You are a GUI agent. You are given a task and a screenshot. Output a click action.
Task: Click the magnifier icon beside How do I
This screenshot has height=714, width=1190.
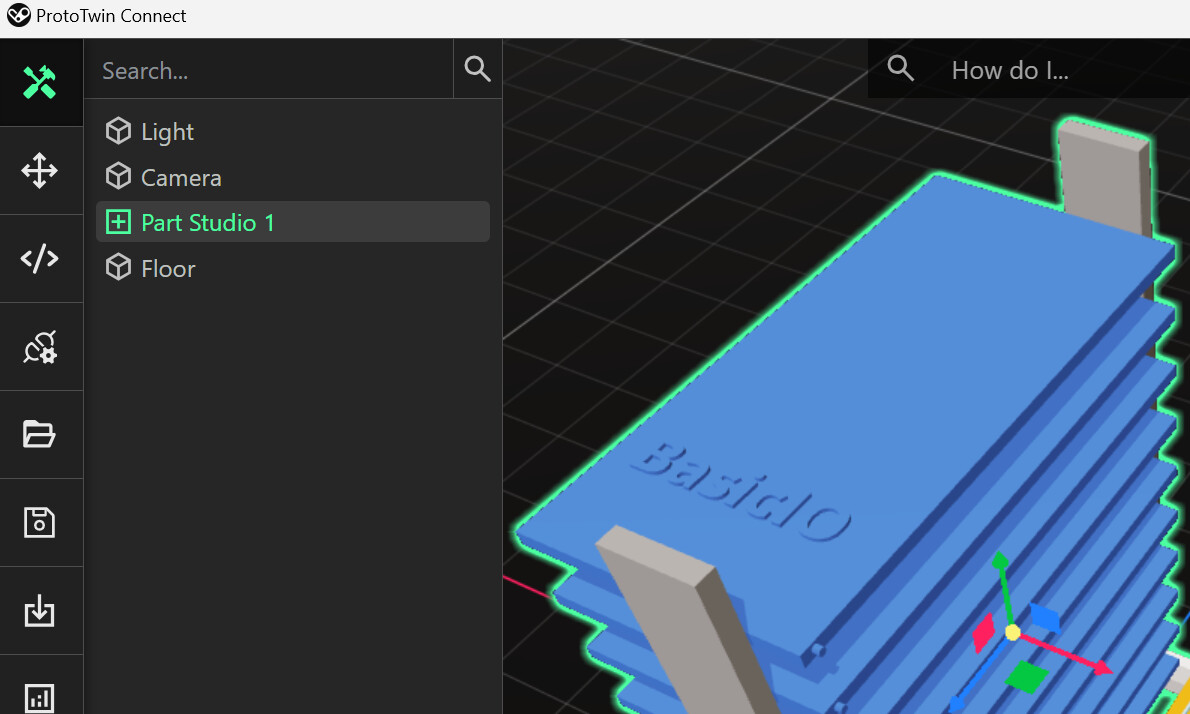click(x=901, y=69)
